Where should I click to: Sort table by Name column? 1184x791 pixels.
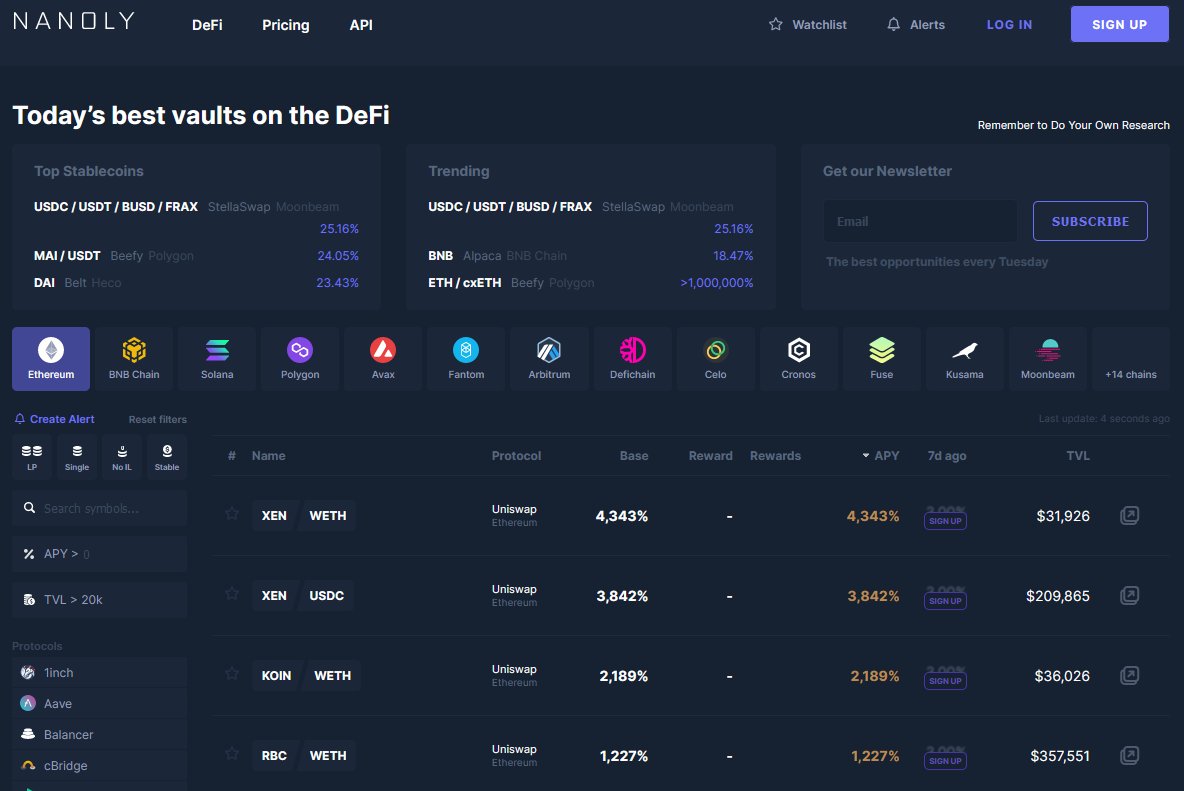(269, 456)
